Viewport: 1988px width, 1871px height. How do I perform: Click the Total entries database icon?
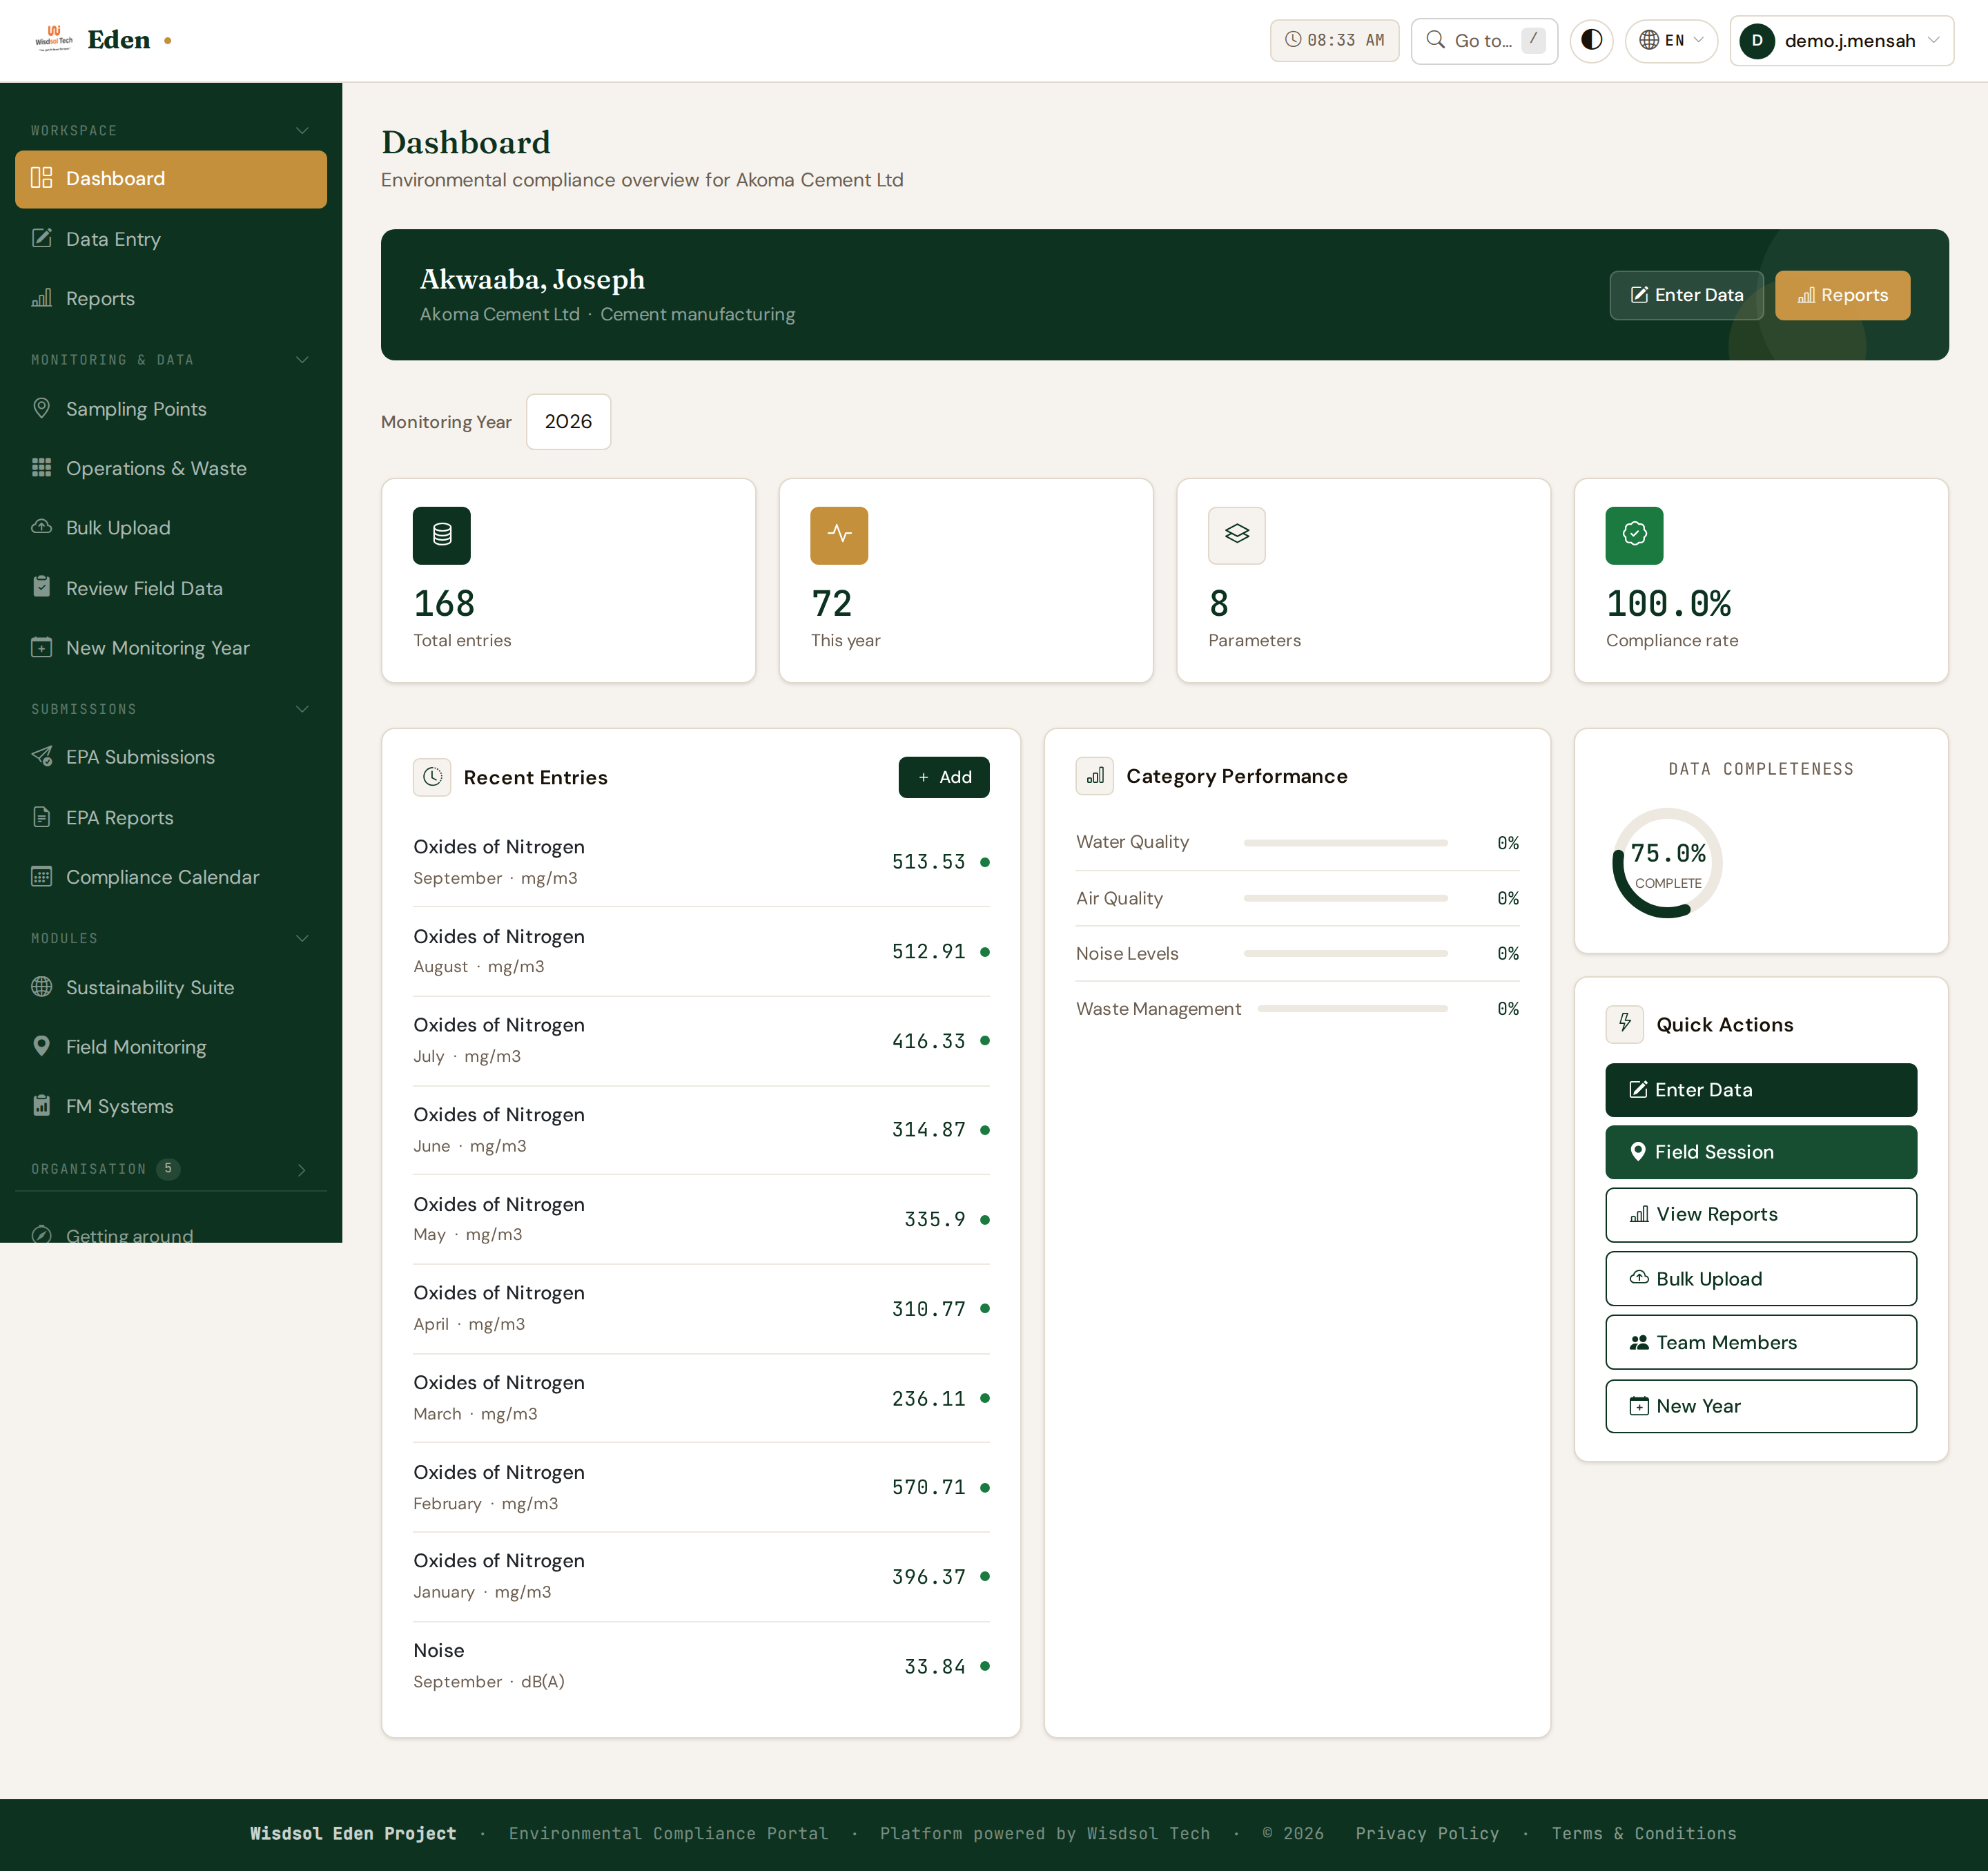click(441, 535)
